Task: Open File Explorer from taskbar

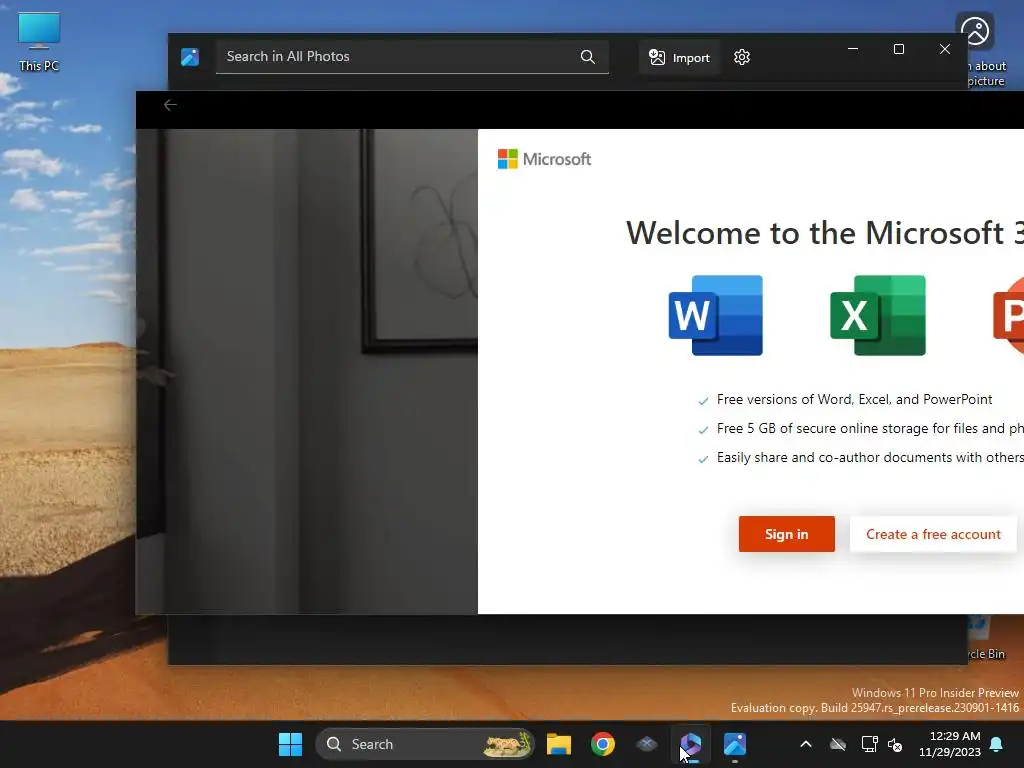Action: (x=559, y=744)
